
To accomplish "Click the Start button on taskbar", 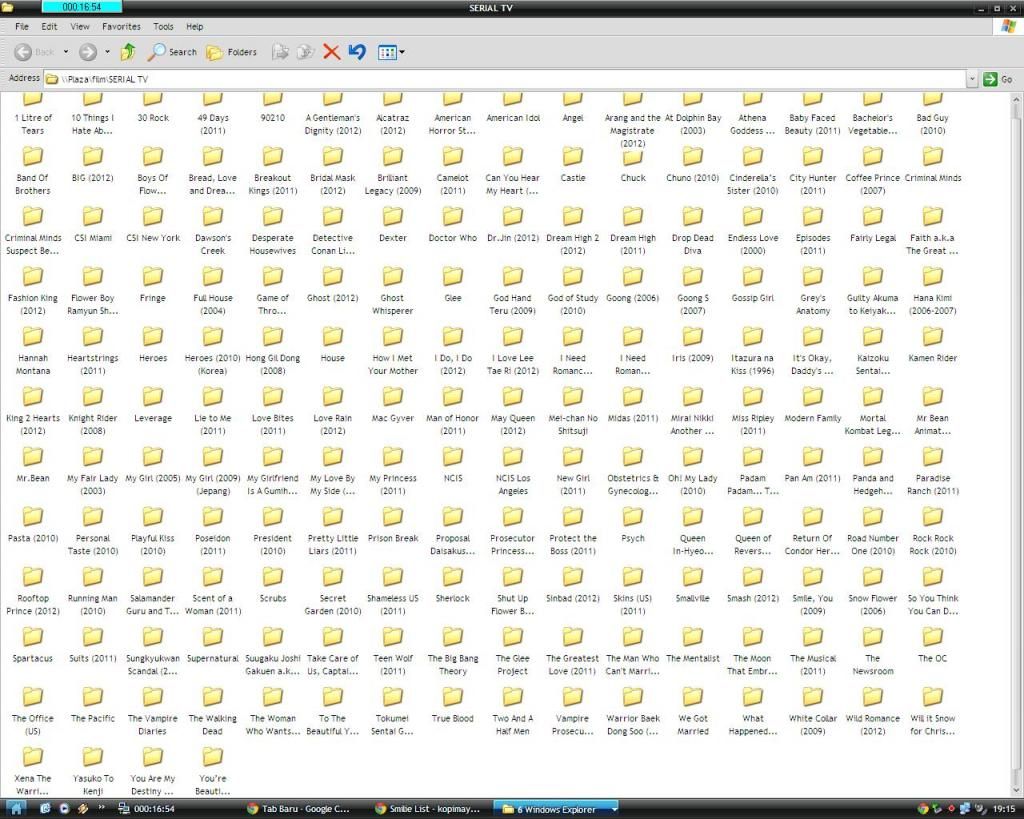I will point(15,808).
